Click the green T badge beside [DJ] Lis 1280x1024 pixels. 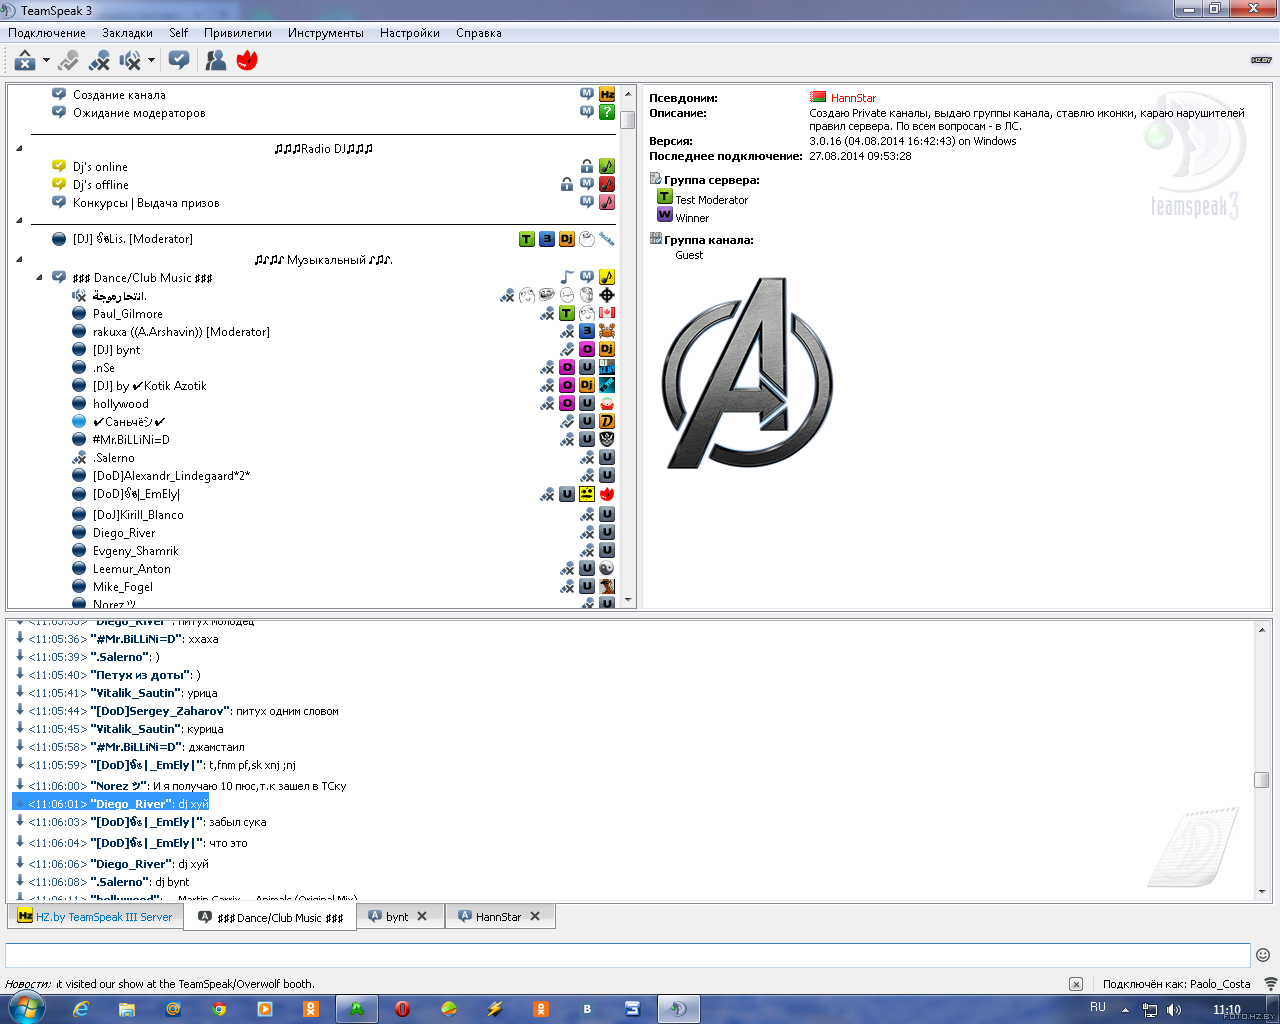(x=527, y=239)
